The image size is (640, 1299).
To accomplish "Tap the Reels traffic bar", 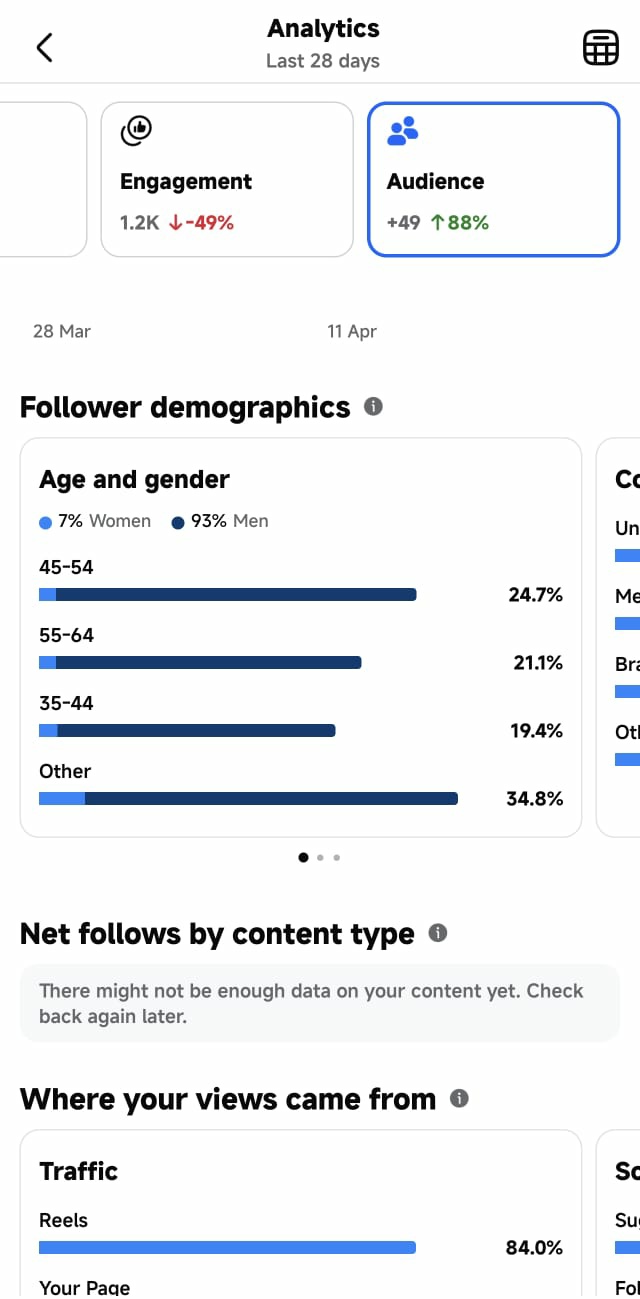I will pos(227,1247).
